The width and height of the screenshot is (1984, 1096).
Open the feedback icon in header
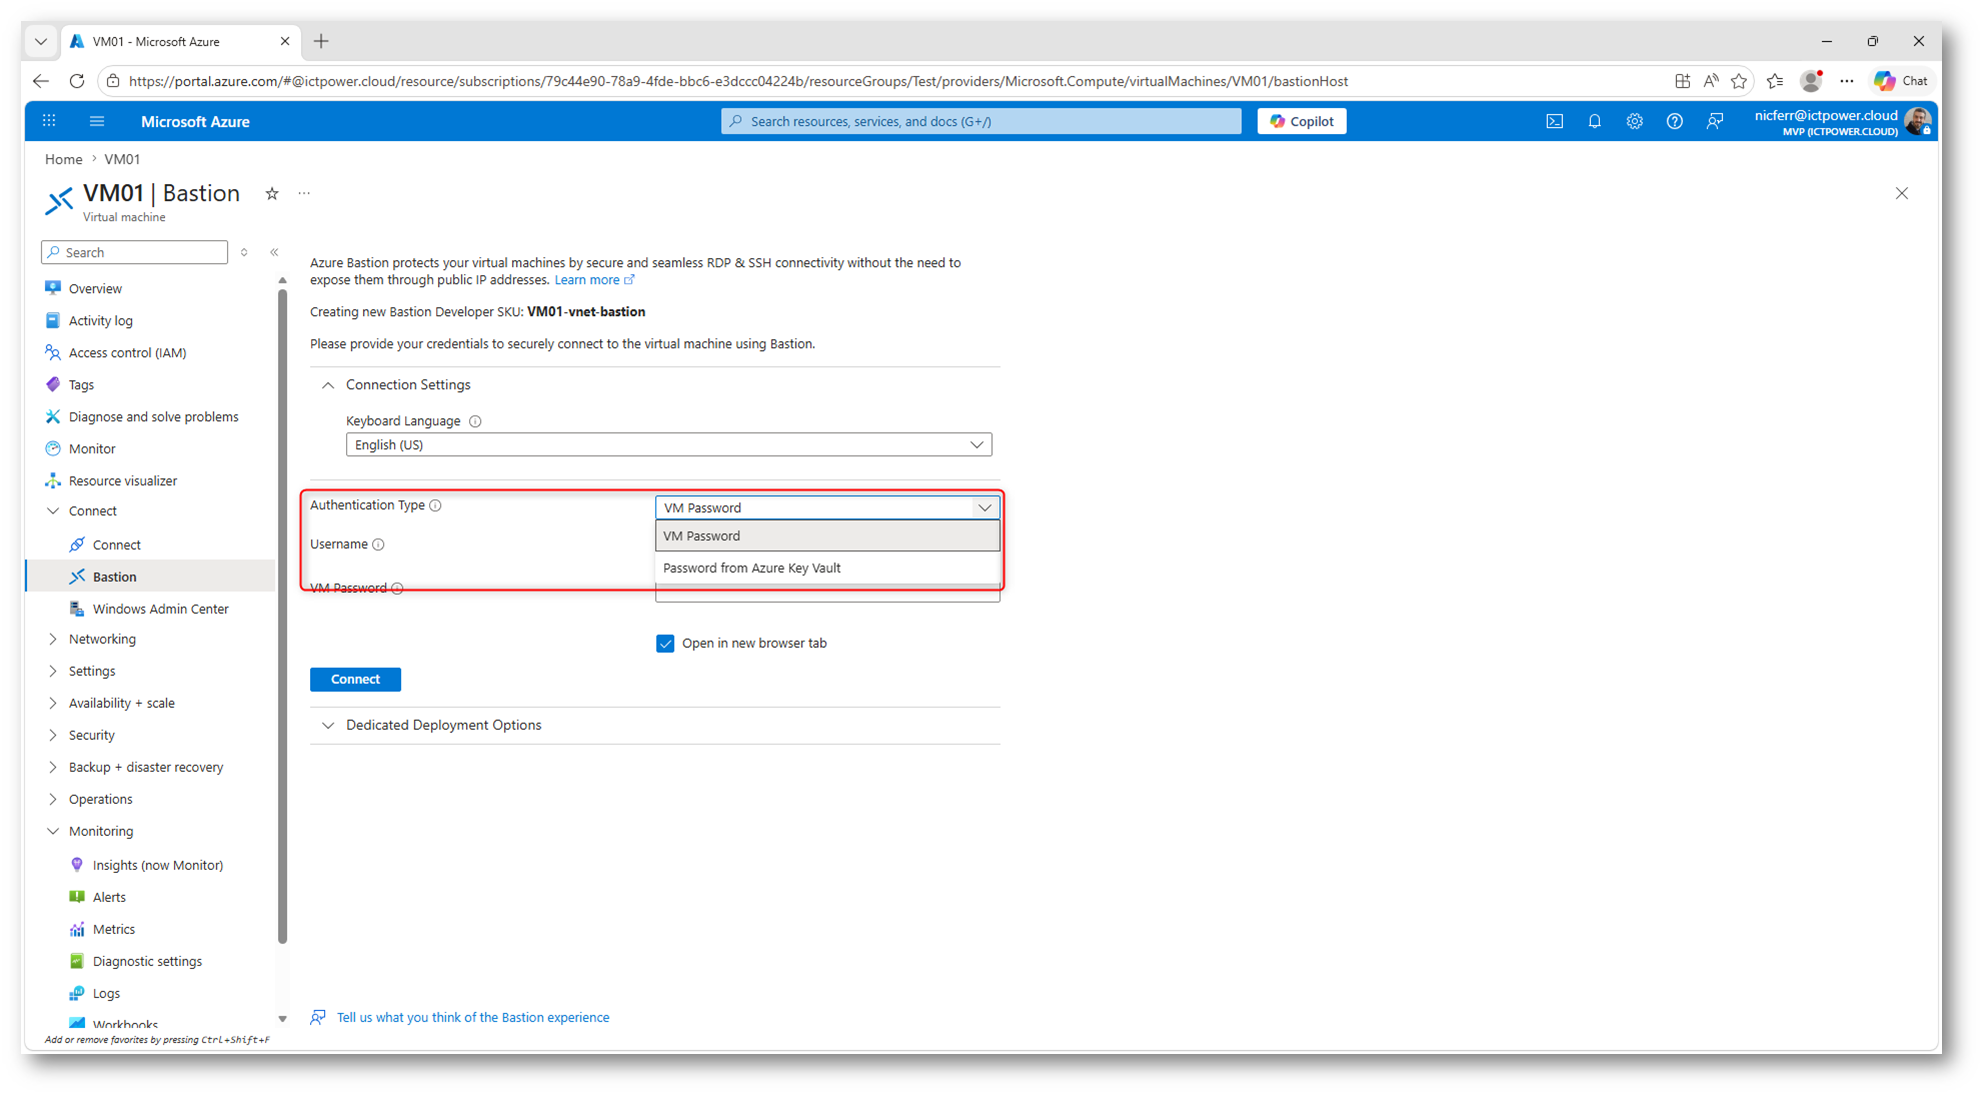click(x=1715, y=121)
